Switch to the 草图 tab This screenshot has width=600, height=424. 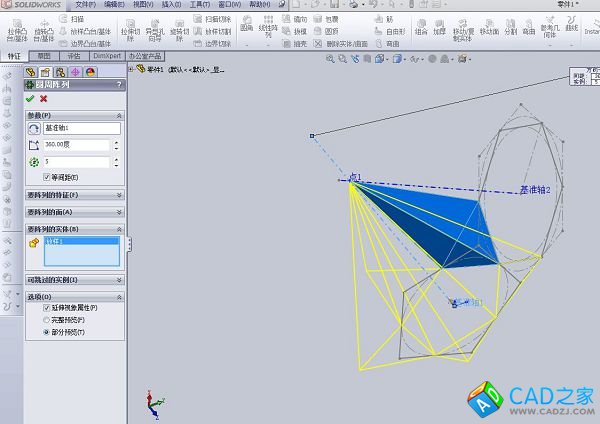pos(44,57)
